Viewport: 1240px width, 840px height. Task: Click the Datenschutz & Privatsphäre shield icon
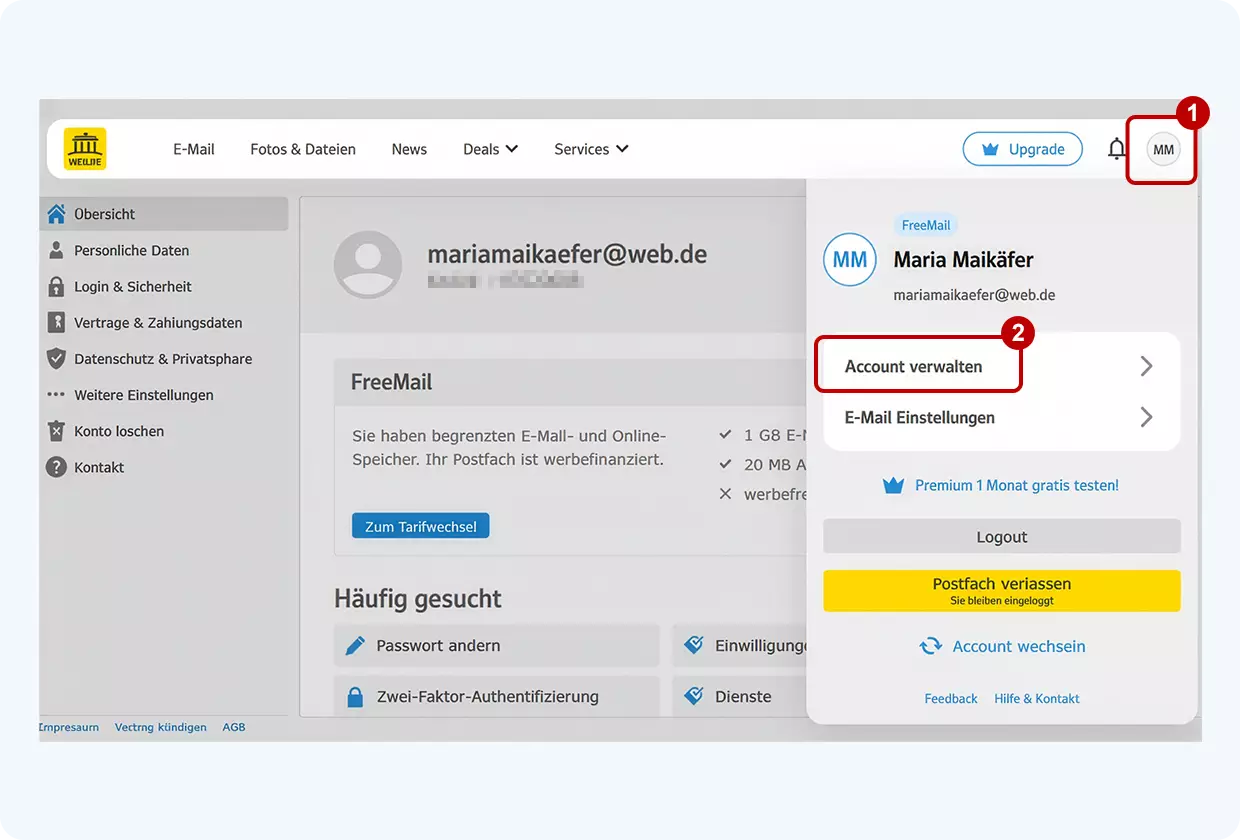click(57, 358)
